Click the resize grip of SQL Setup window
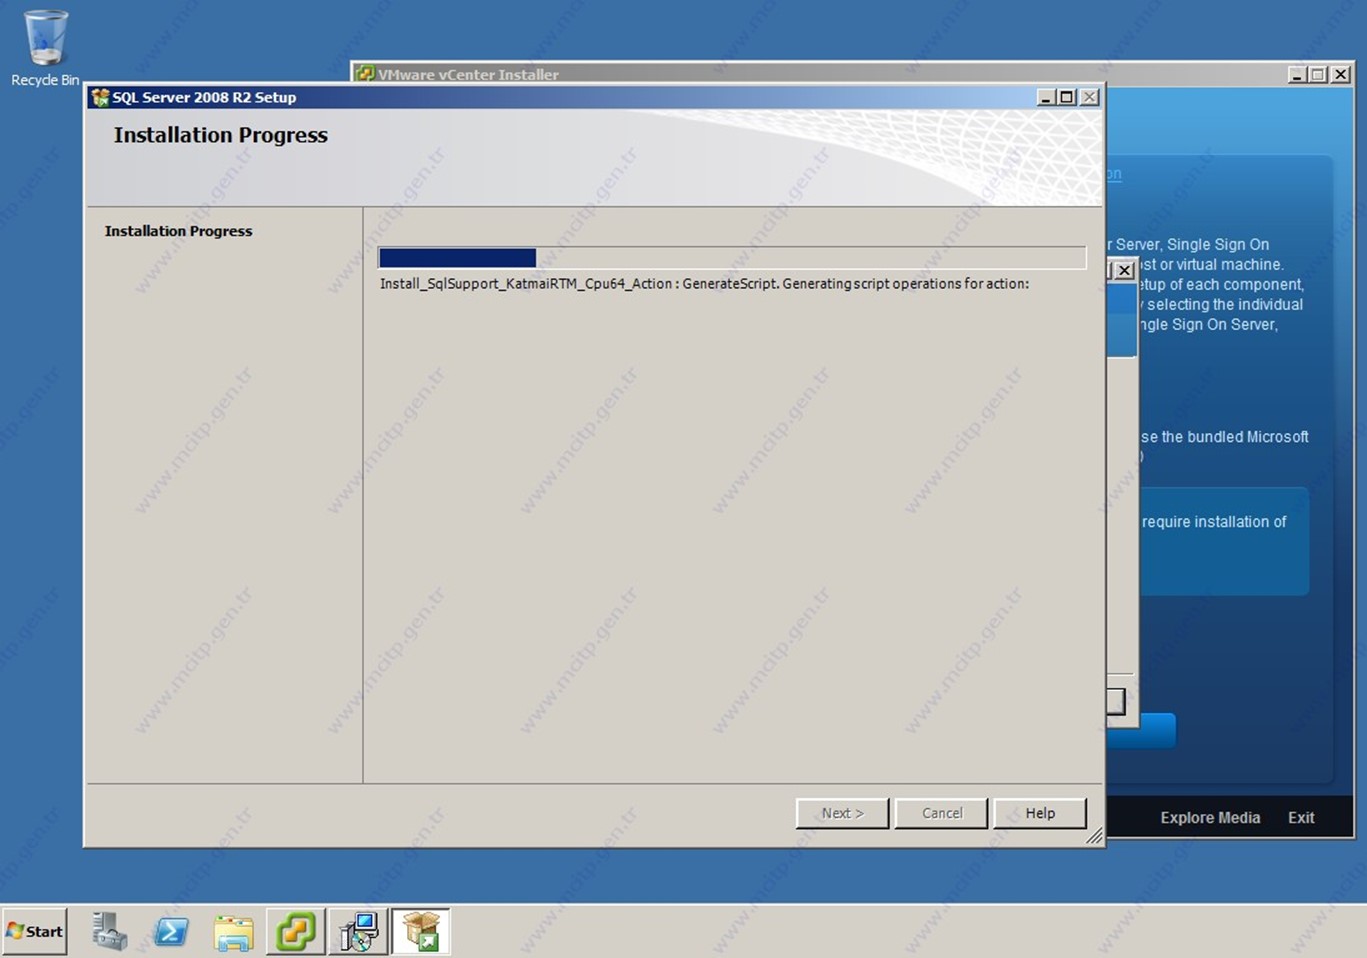 tap(1094, 836)
